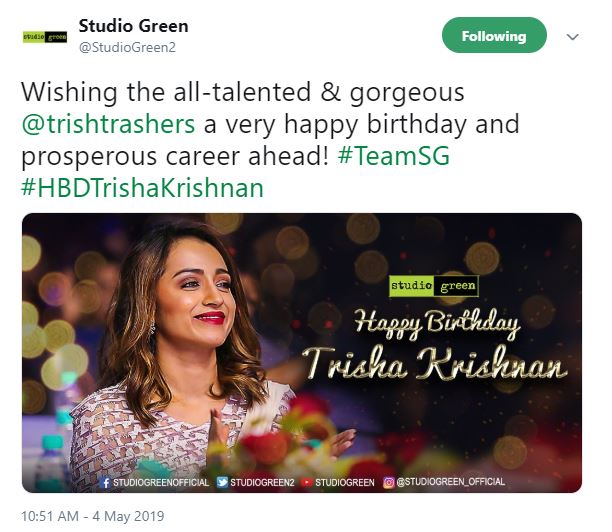Click the YouTube icon in image footer
The width and height of the screenshot is (612, 532).
307,483
